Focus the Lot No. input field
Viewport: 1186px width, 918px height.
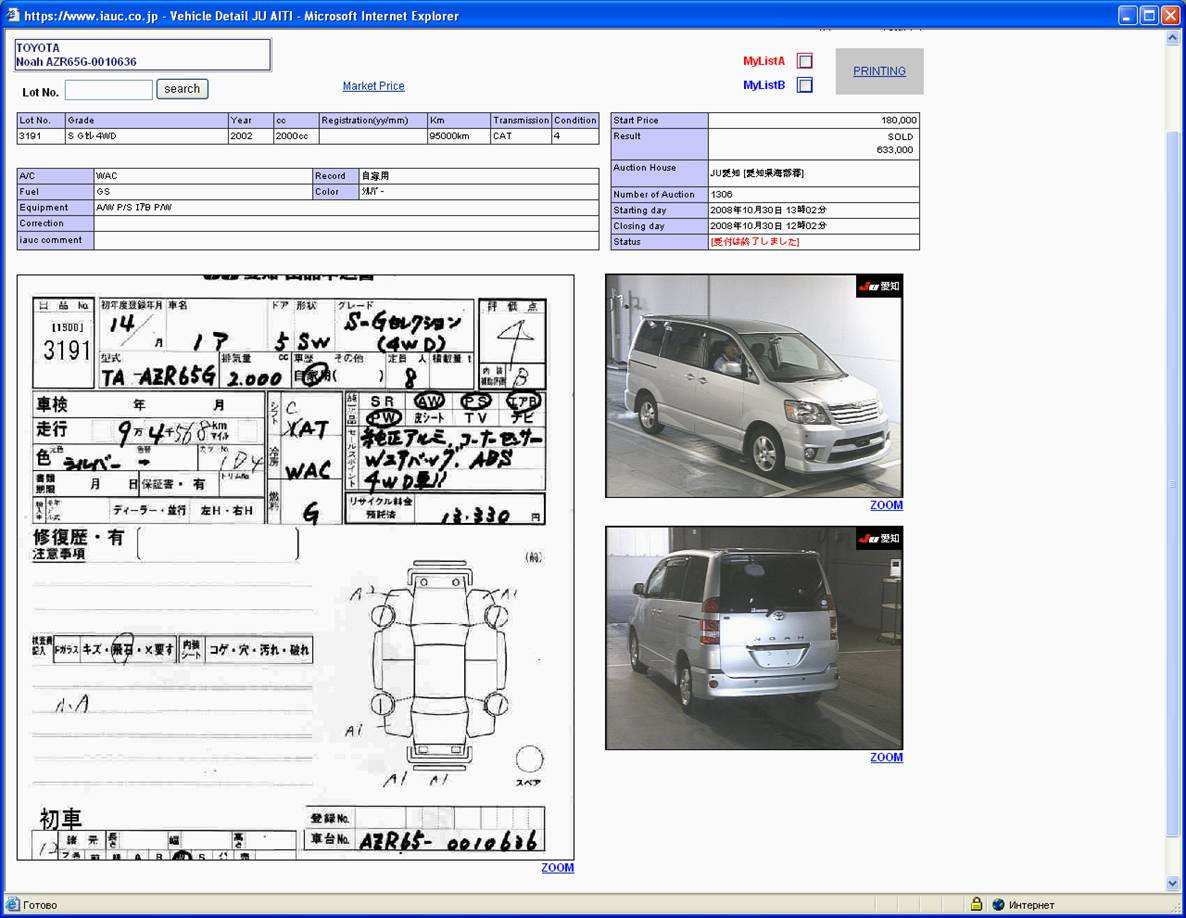point(109,90)
